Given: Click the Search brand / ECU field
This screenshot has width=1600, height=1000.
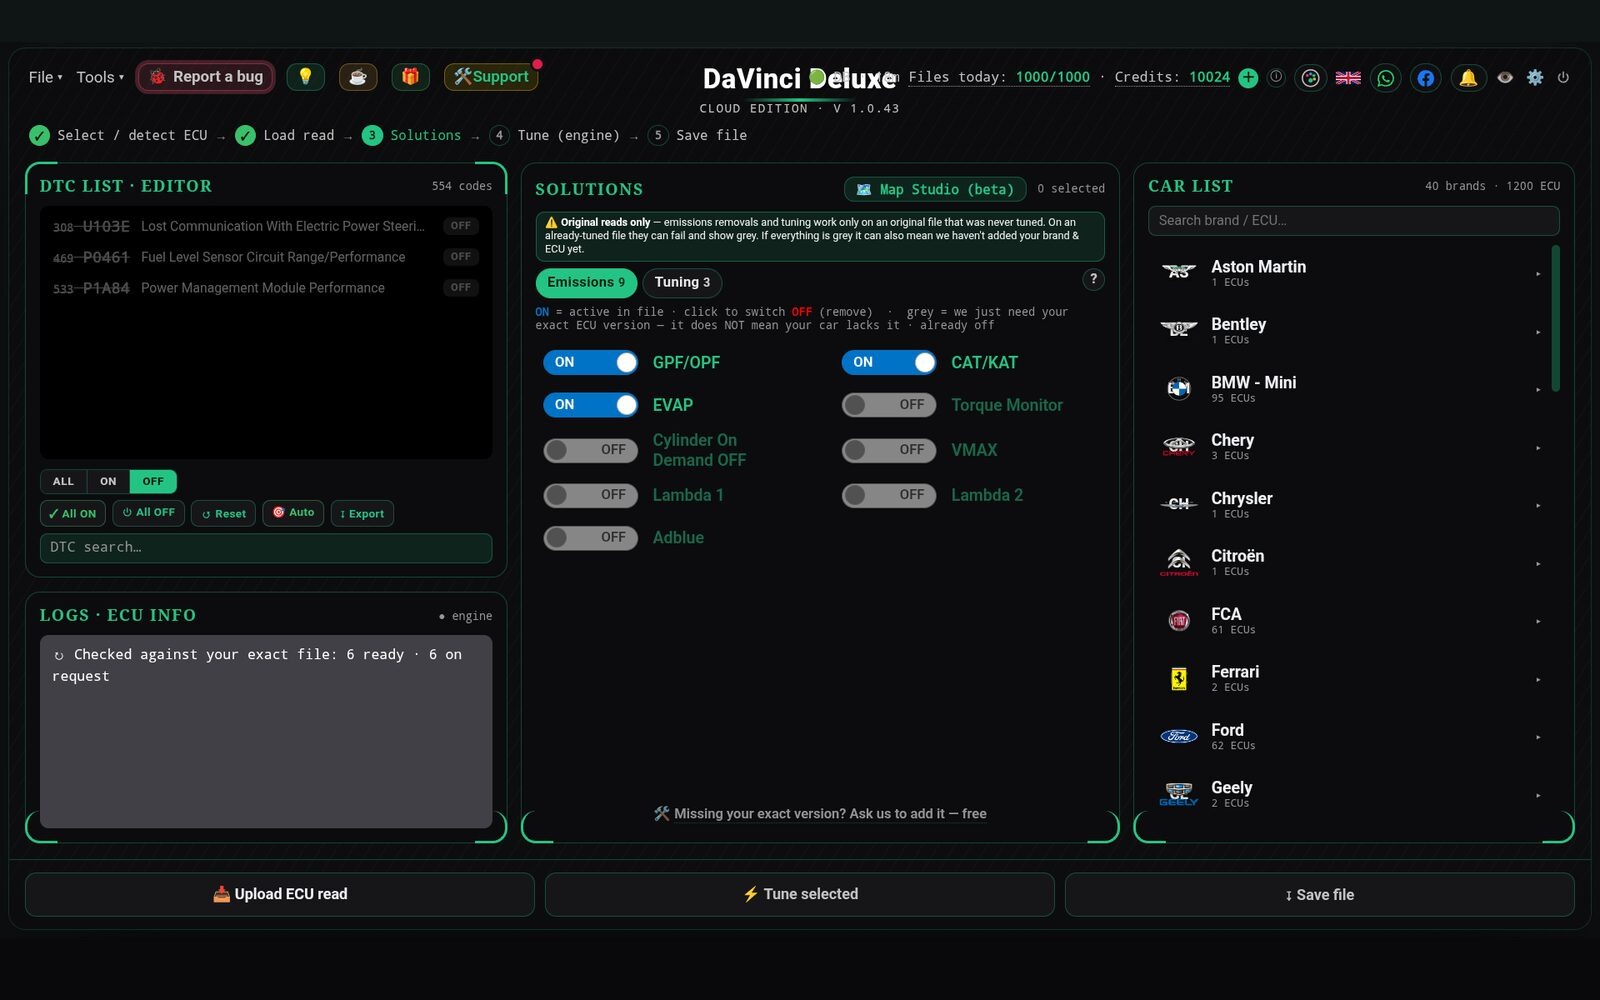Looking at the screenshot, I should pos(1354,220).
